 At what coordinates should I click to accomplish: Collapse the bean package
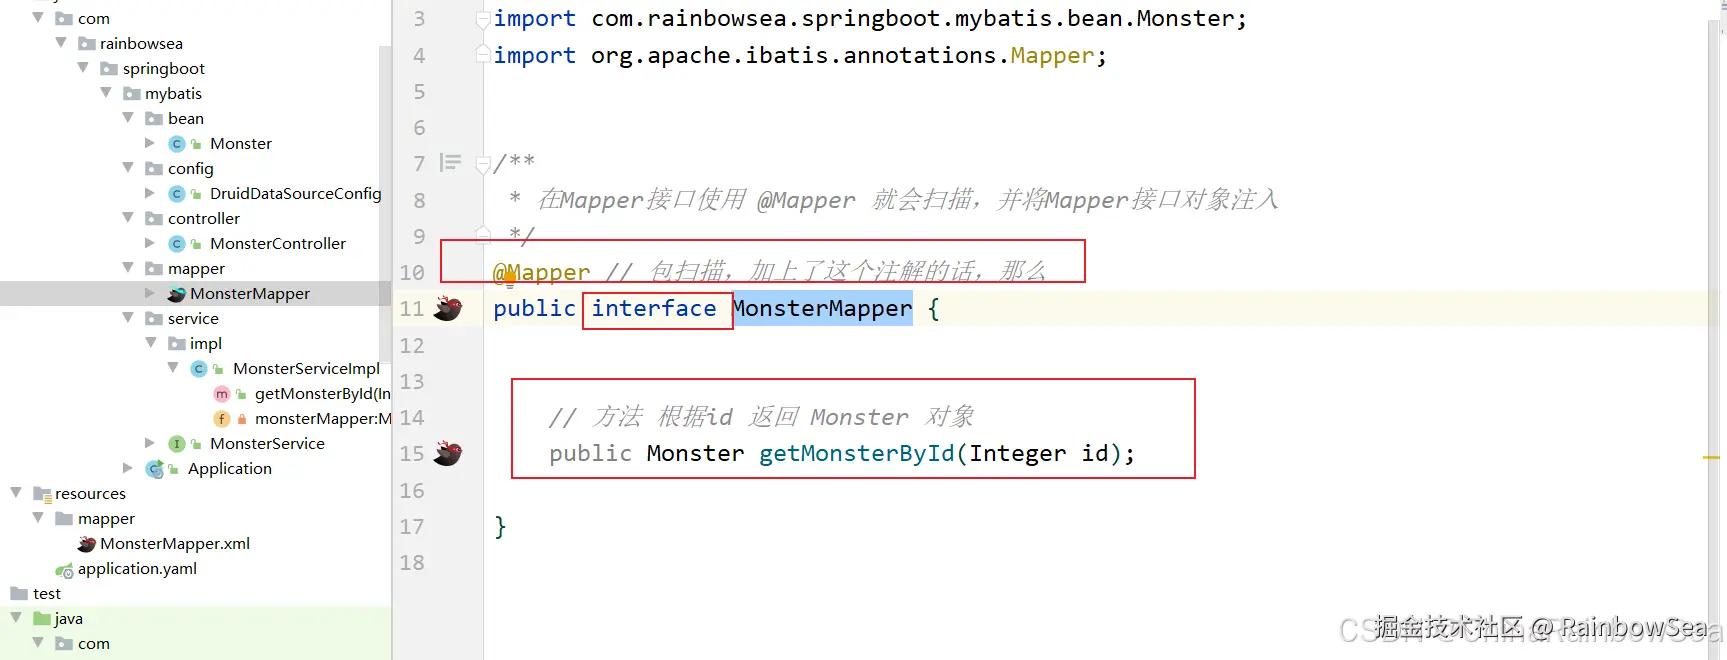128,118
